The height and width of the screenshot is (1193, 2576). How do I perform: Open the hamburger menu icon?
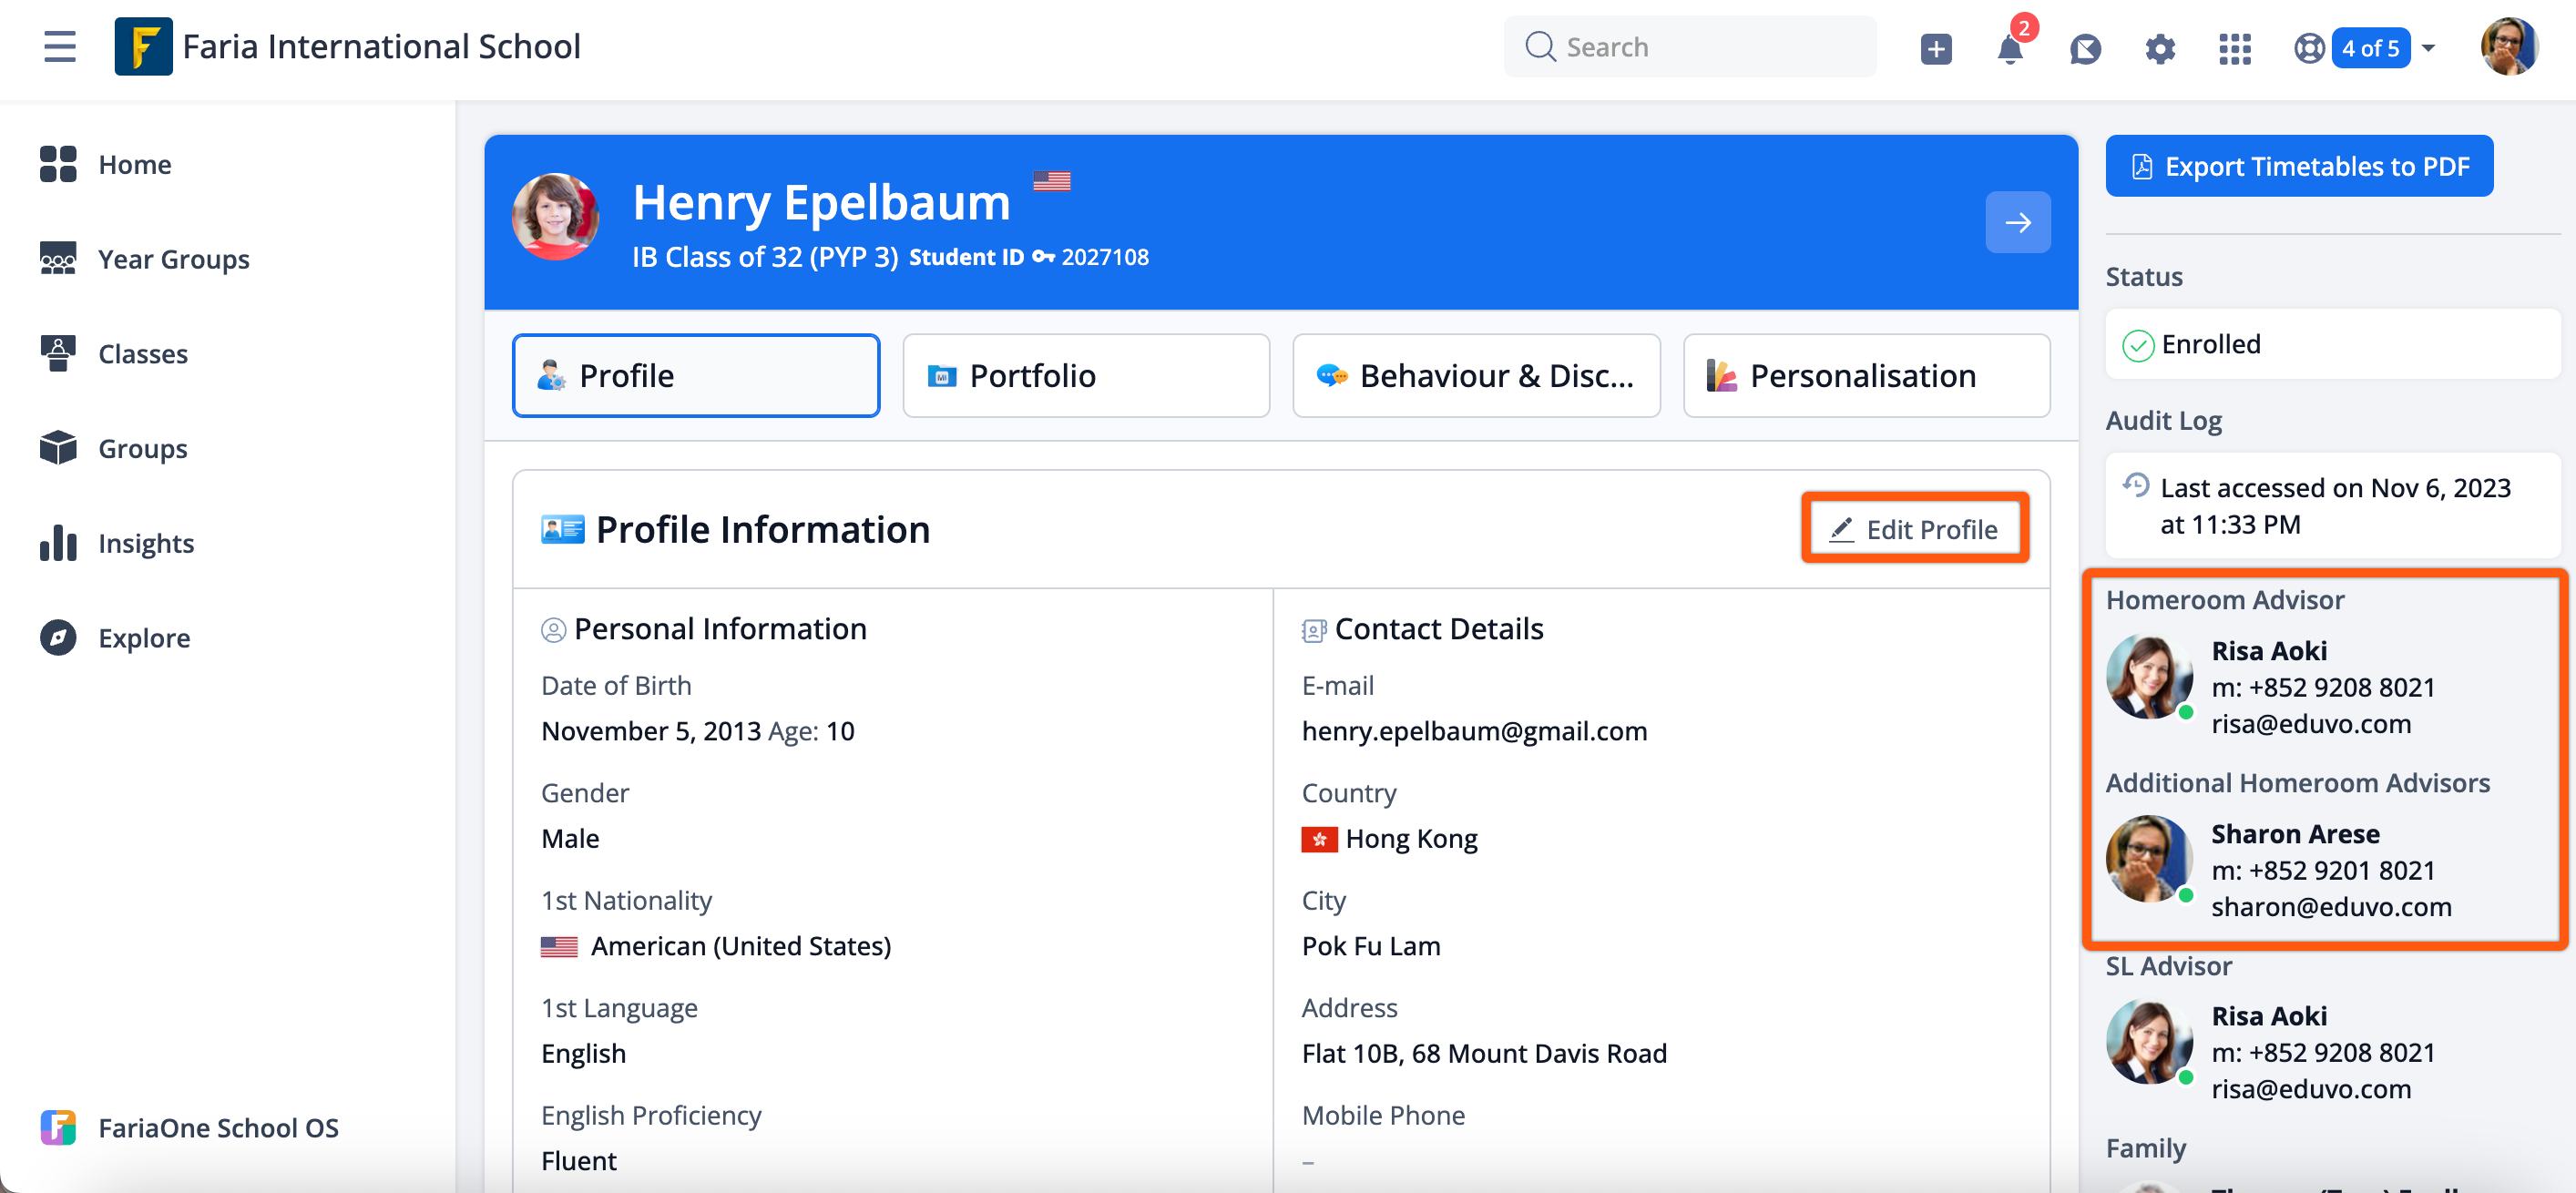60,47
